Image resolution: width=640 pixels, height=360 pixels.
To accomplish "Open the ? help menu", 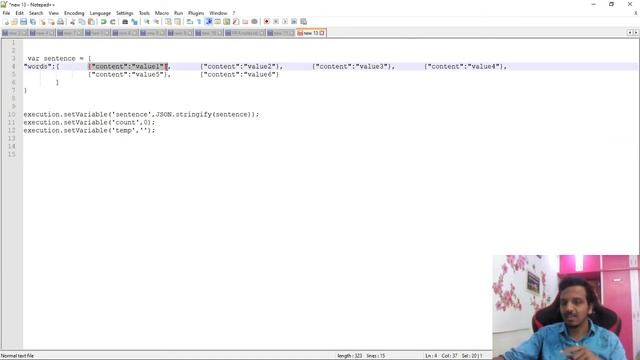I will 234,13.
